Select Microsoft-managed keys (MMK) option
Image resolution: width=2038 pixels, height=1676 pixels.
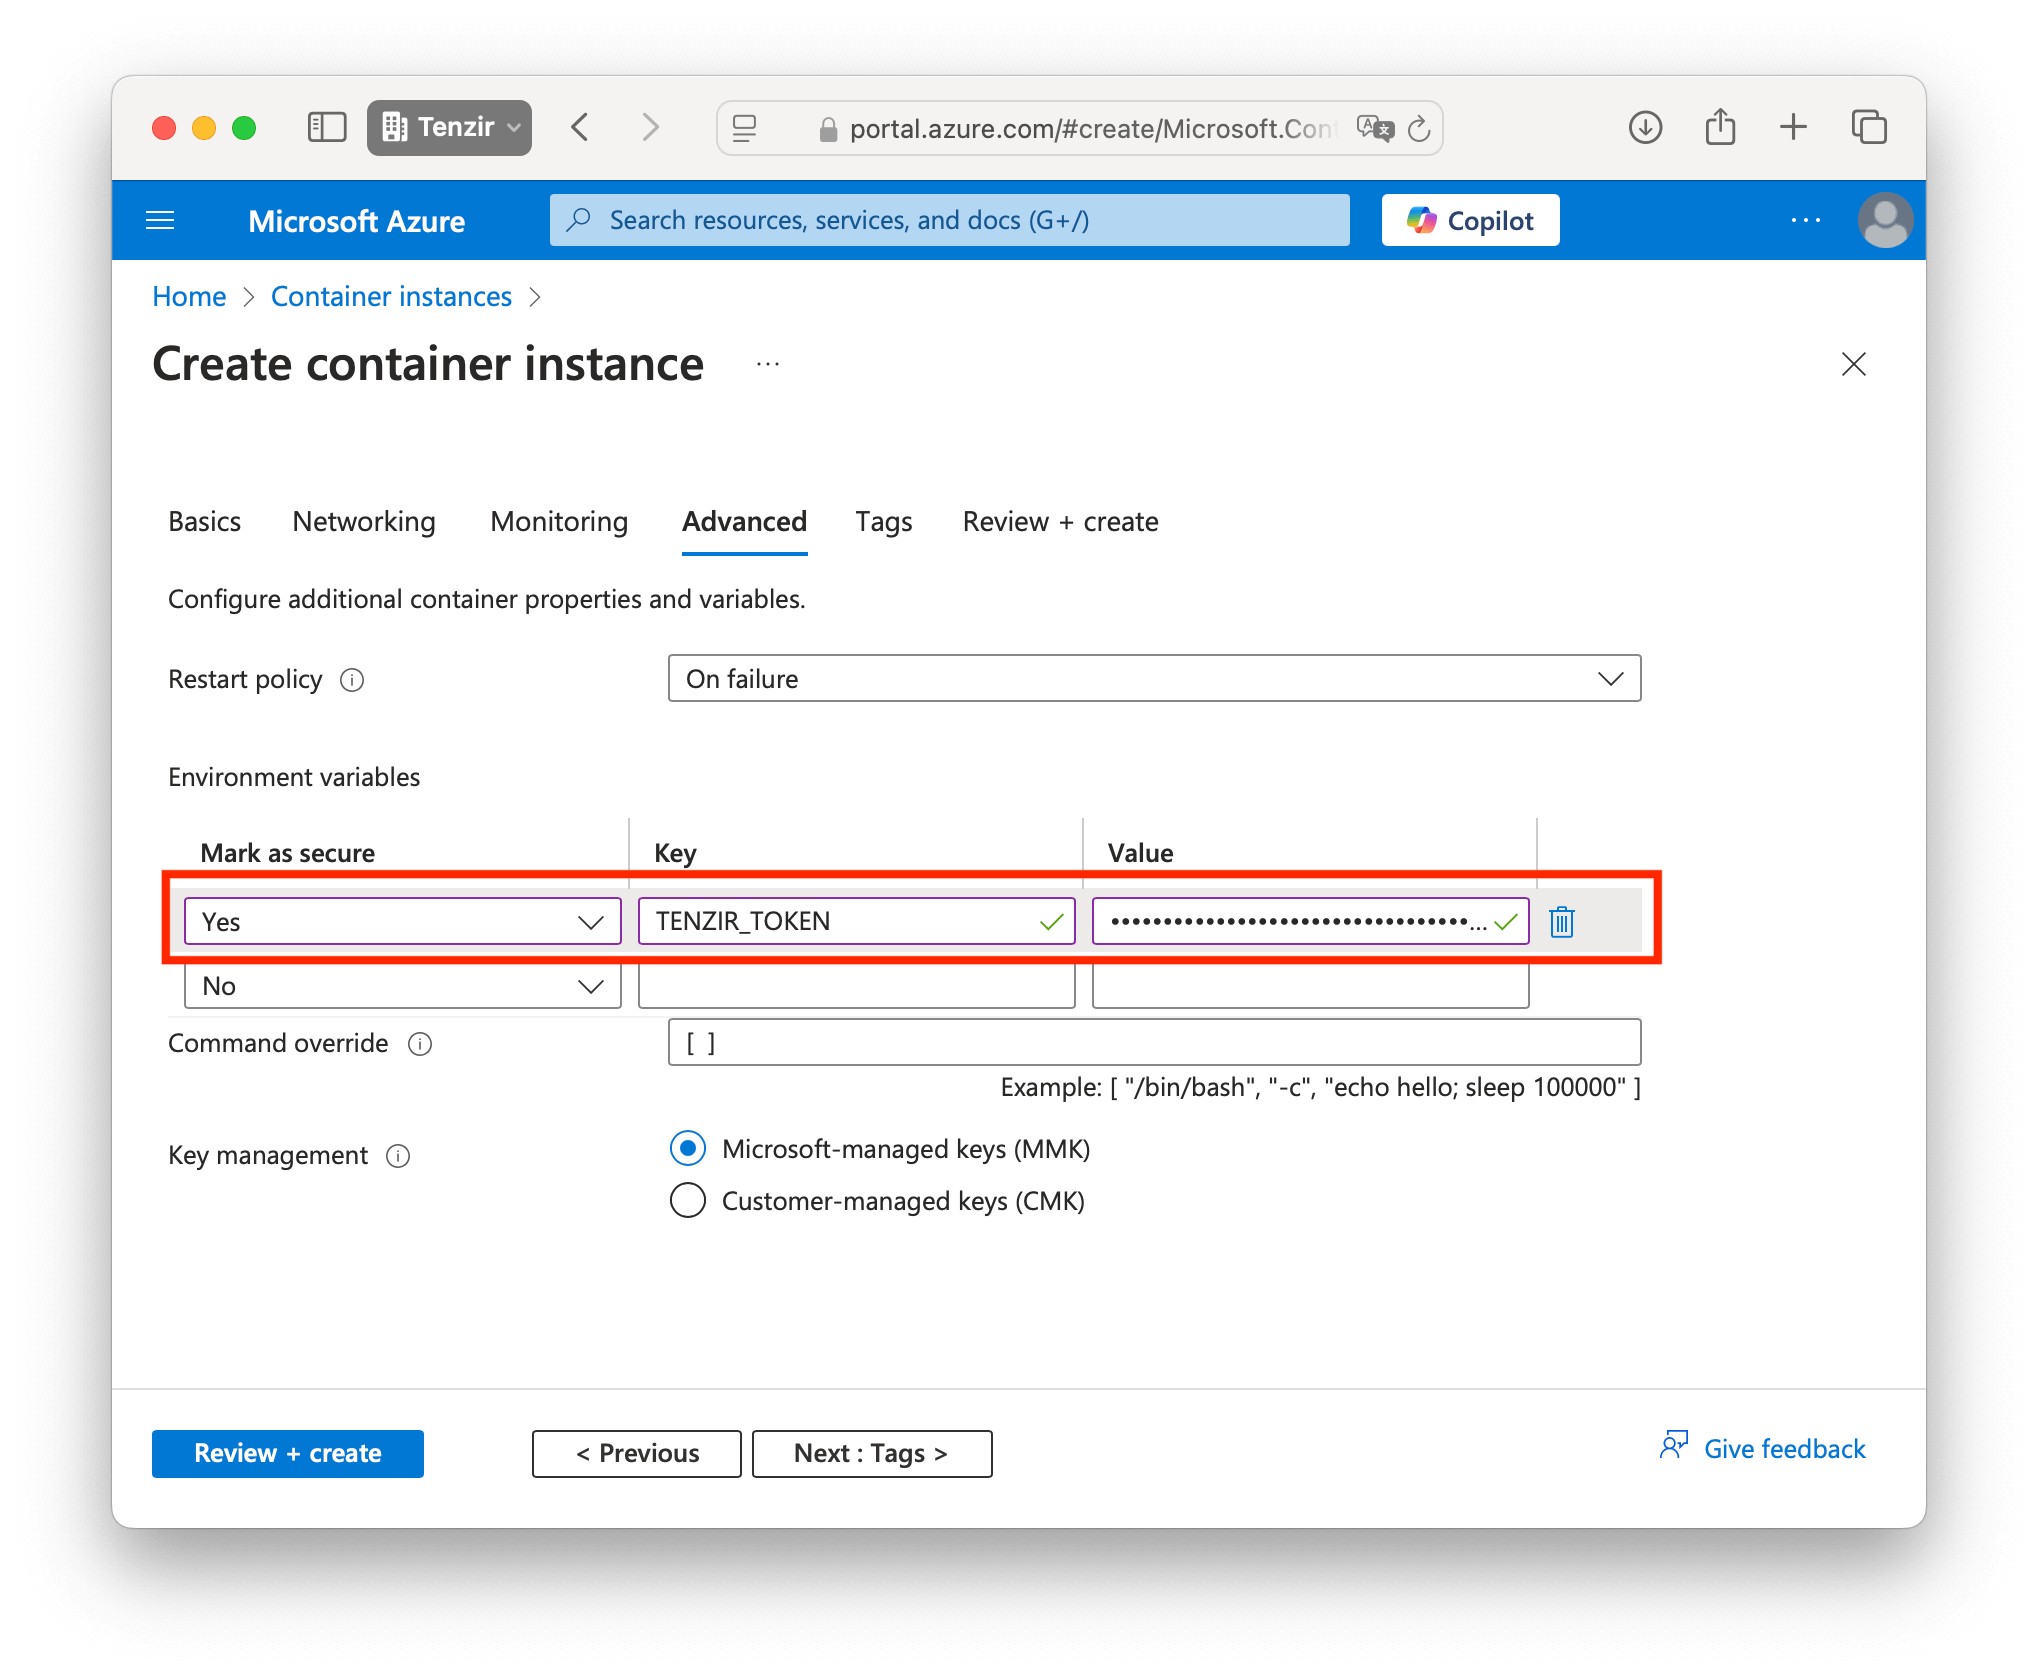(688, 1148)
